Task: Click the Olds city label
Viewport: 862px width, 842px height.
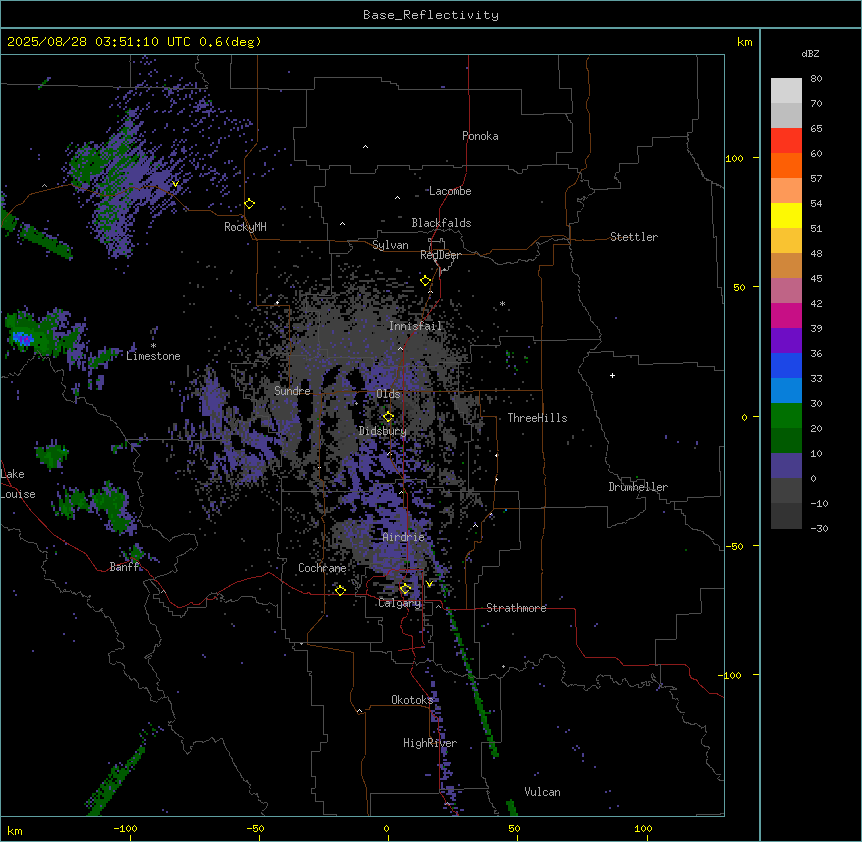Action: click(388, 394)
